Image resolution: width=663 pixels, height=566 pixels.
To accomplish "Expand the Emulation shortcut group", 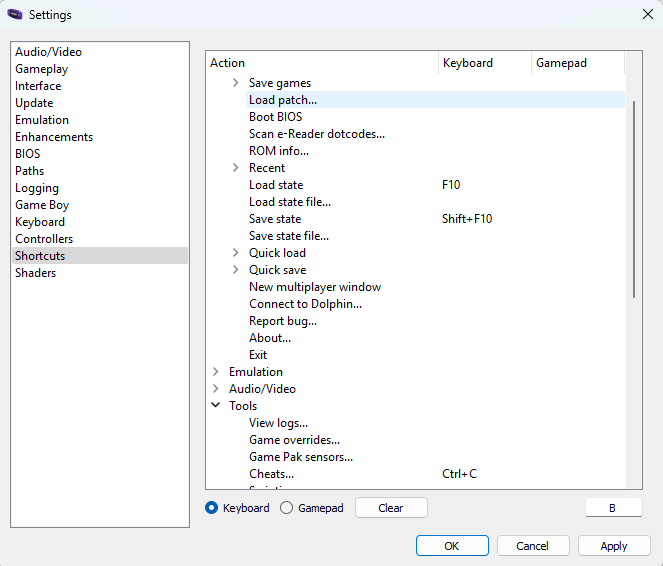I will pyautogui.click(x=216, y=372).
